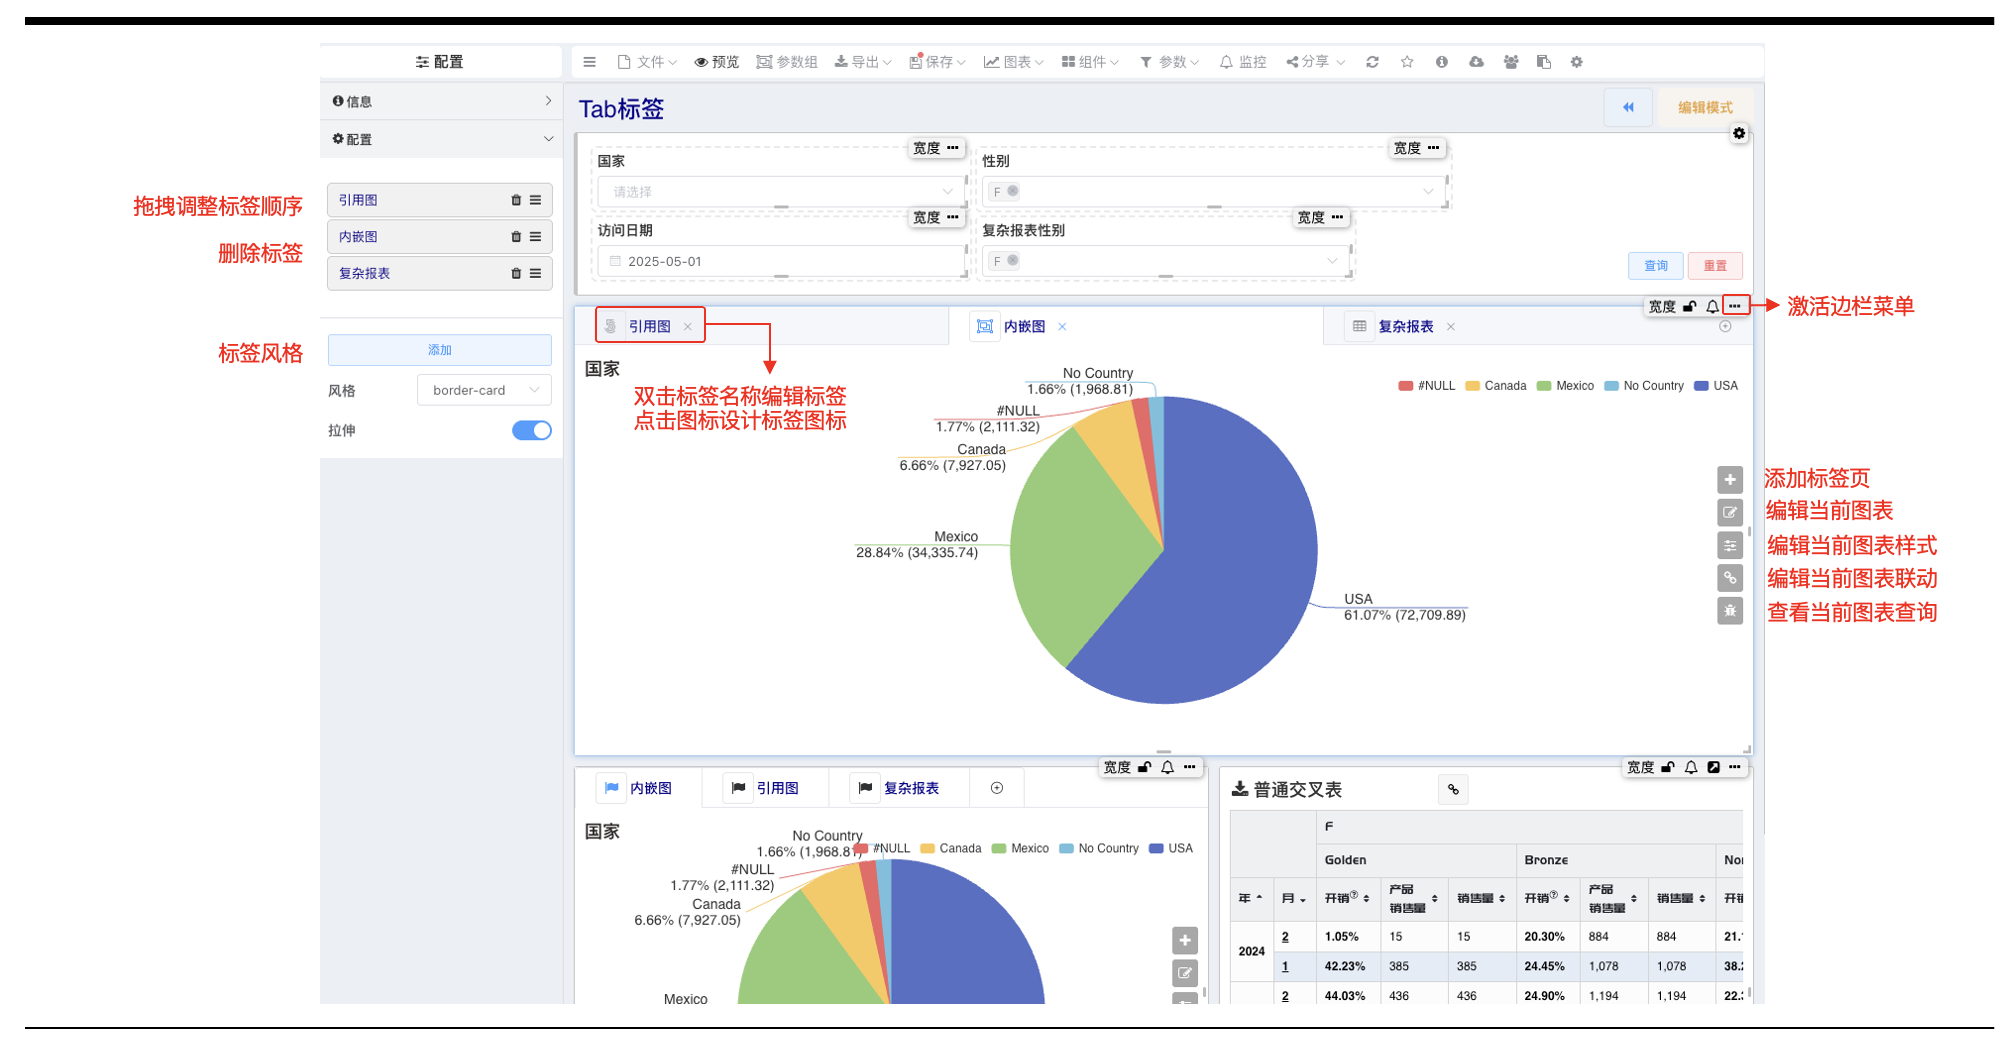The width and height of the screenshot is (2014, 1050).
Task: Click the chart style sliders side button
Action: click(x=1730, y=545)
